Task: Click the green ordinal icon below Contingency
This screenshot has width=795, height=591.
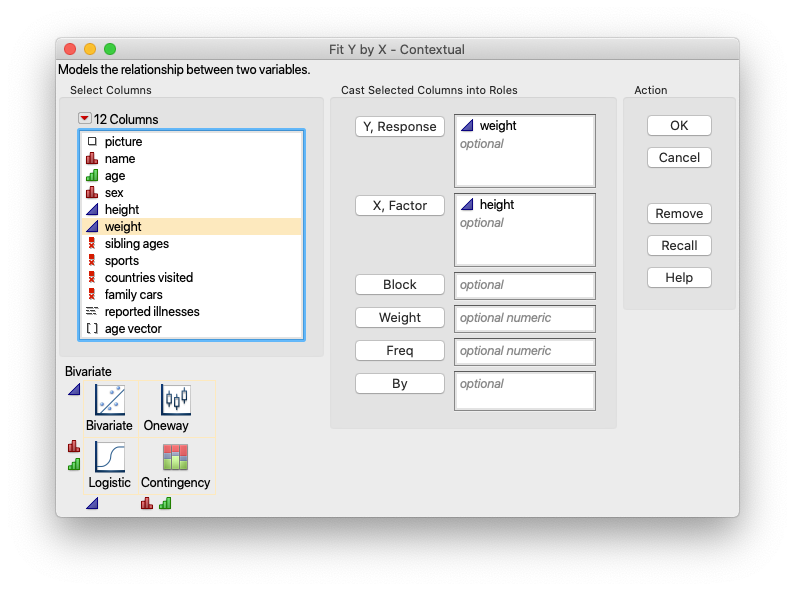Action: (165, 503)
